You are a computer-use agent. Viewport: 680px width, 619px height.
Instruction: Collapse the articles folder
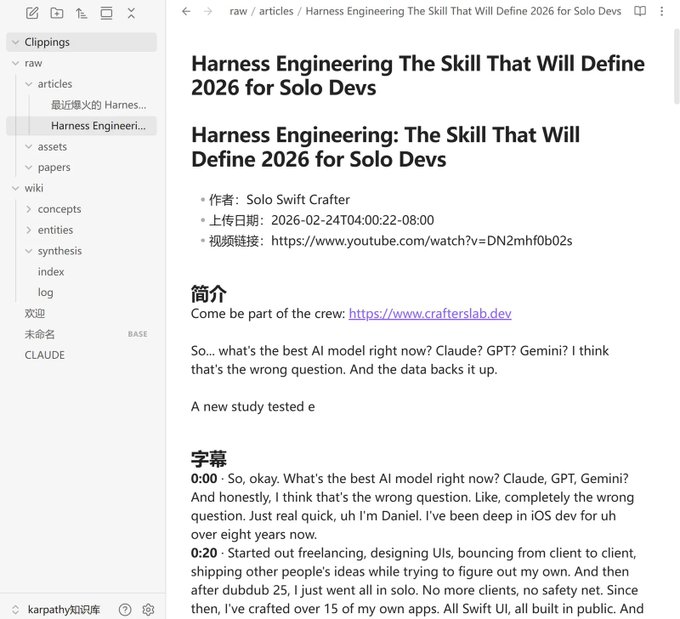pos(29,84)
